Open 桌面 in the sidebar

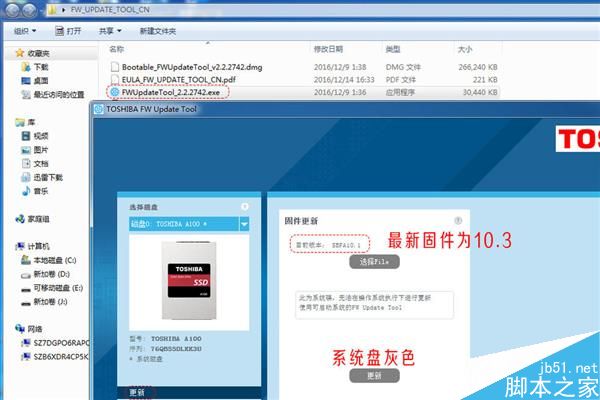pyautogui.click(x=35, y=81)
